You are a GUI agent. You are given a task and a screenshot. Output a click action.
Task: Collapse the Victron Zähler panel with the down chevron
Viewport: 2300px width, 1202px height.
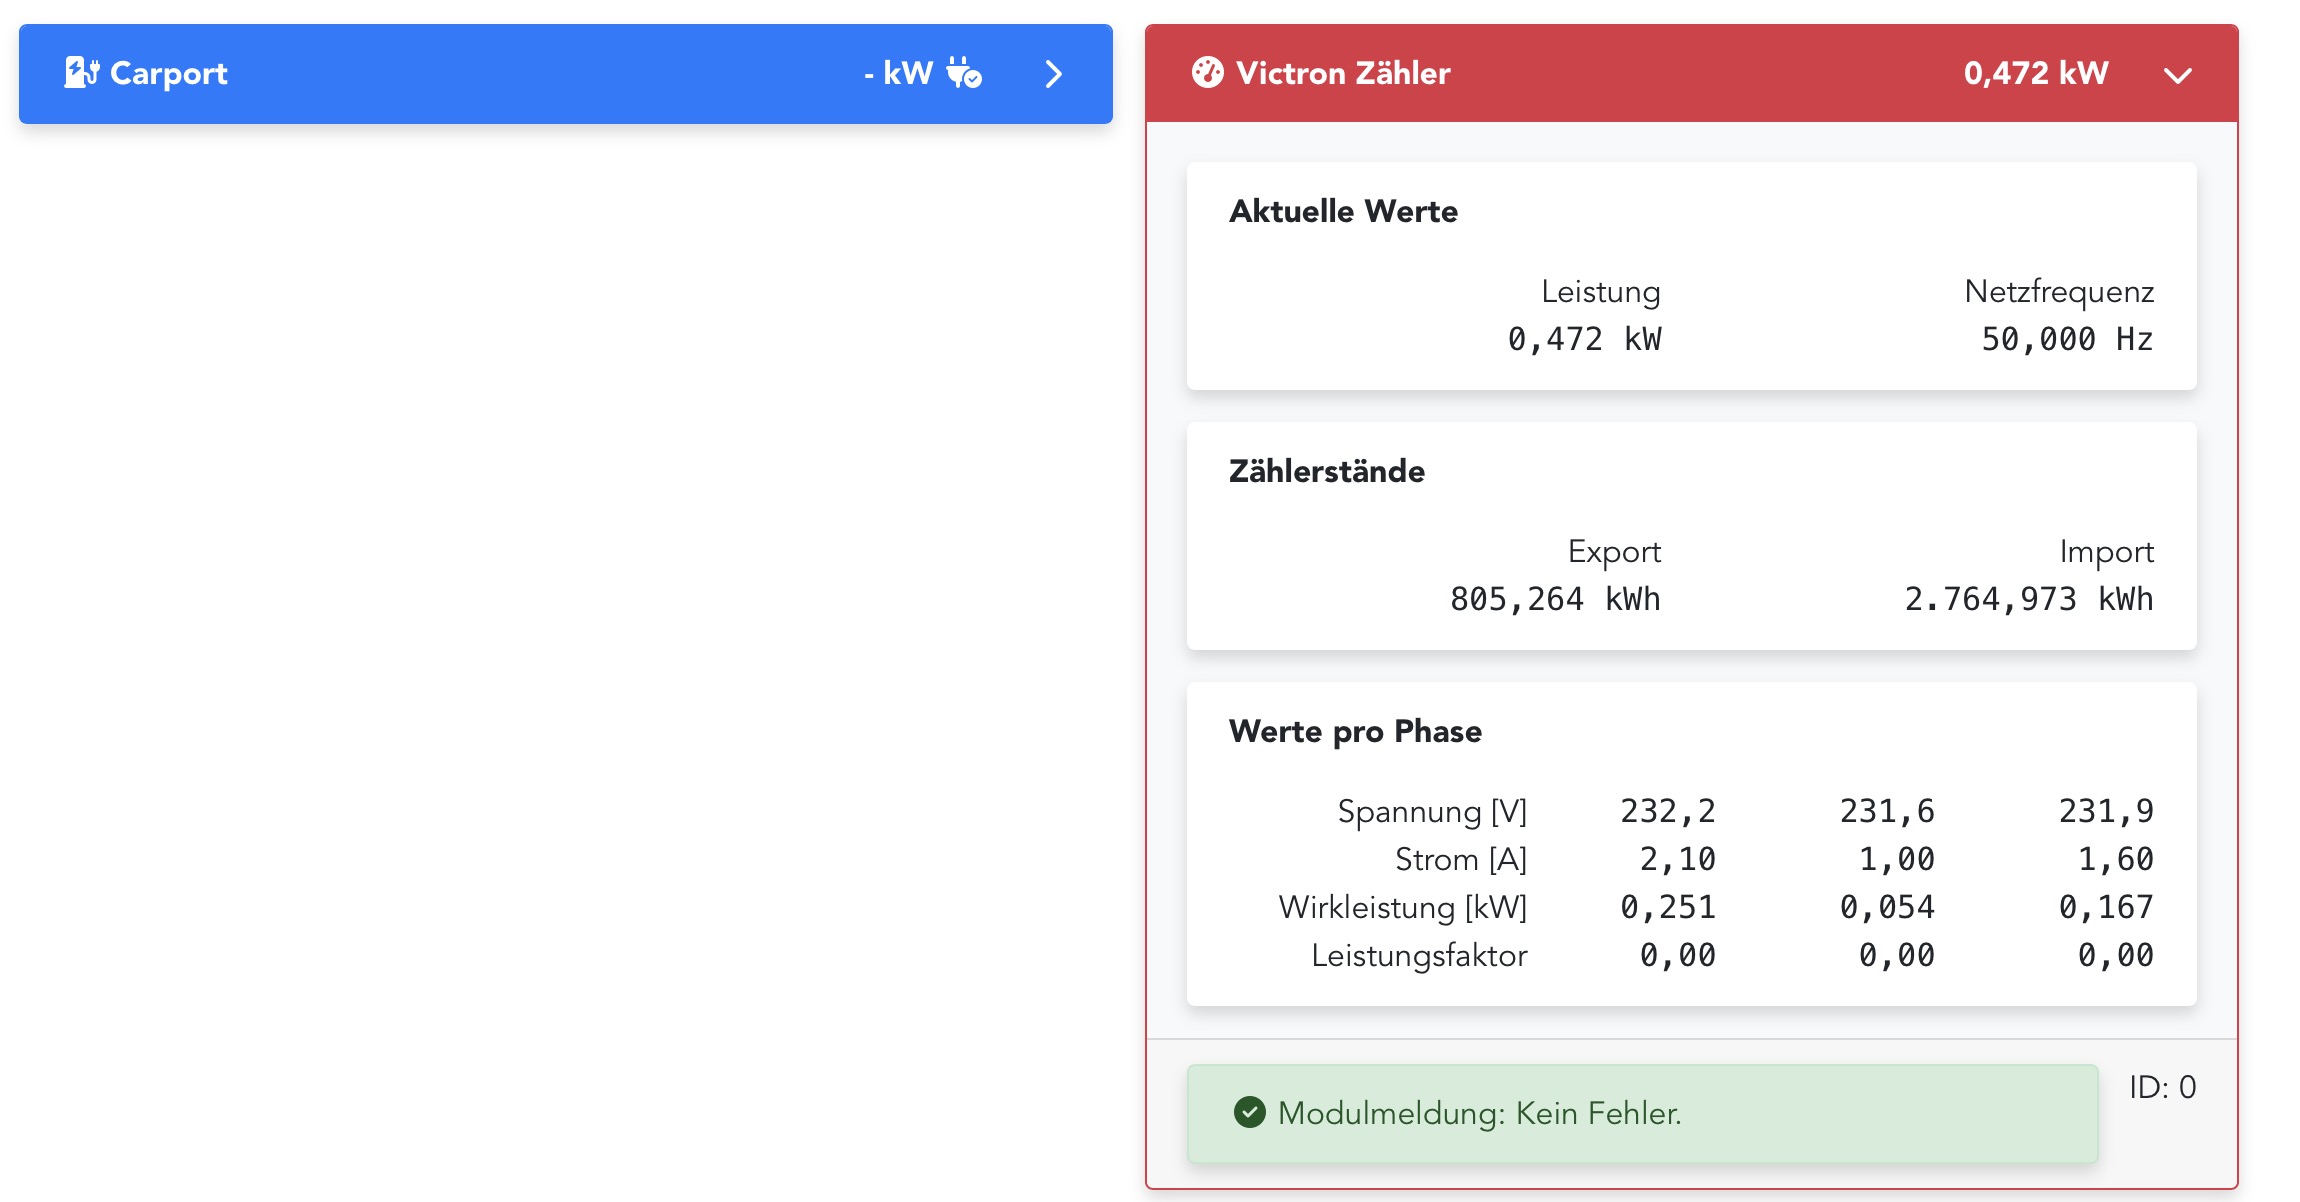click(x=2177, y=75)
